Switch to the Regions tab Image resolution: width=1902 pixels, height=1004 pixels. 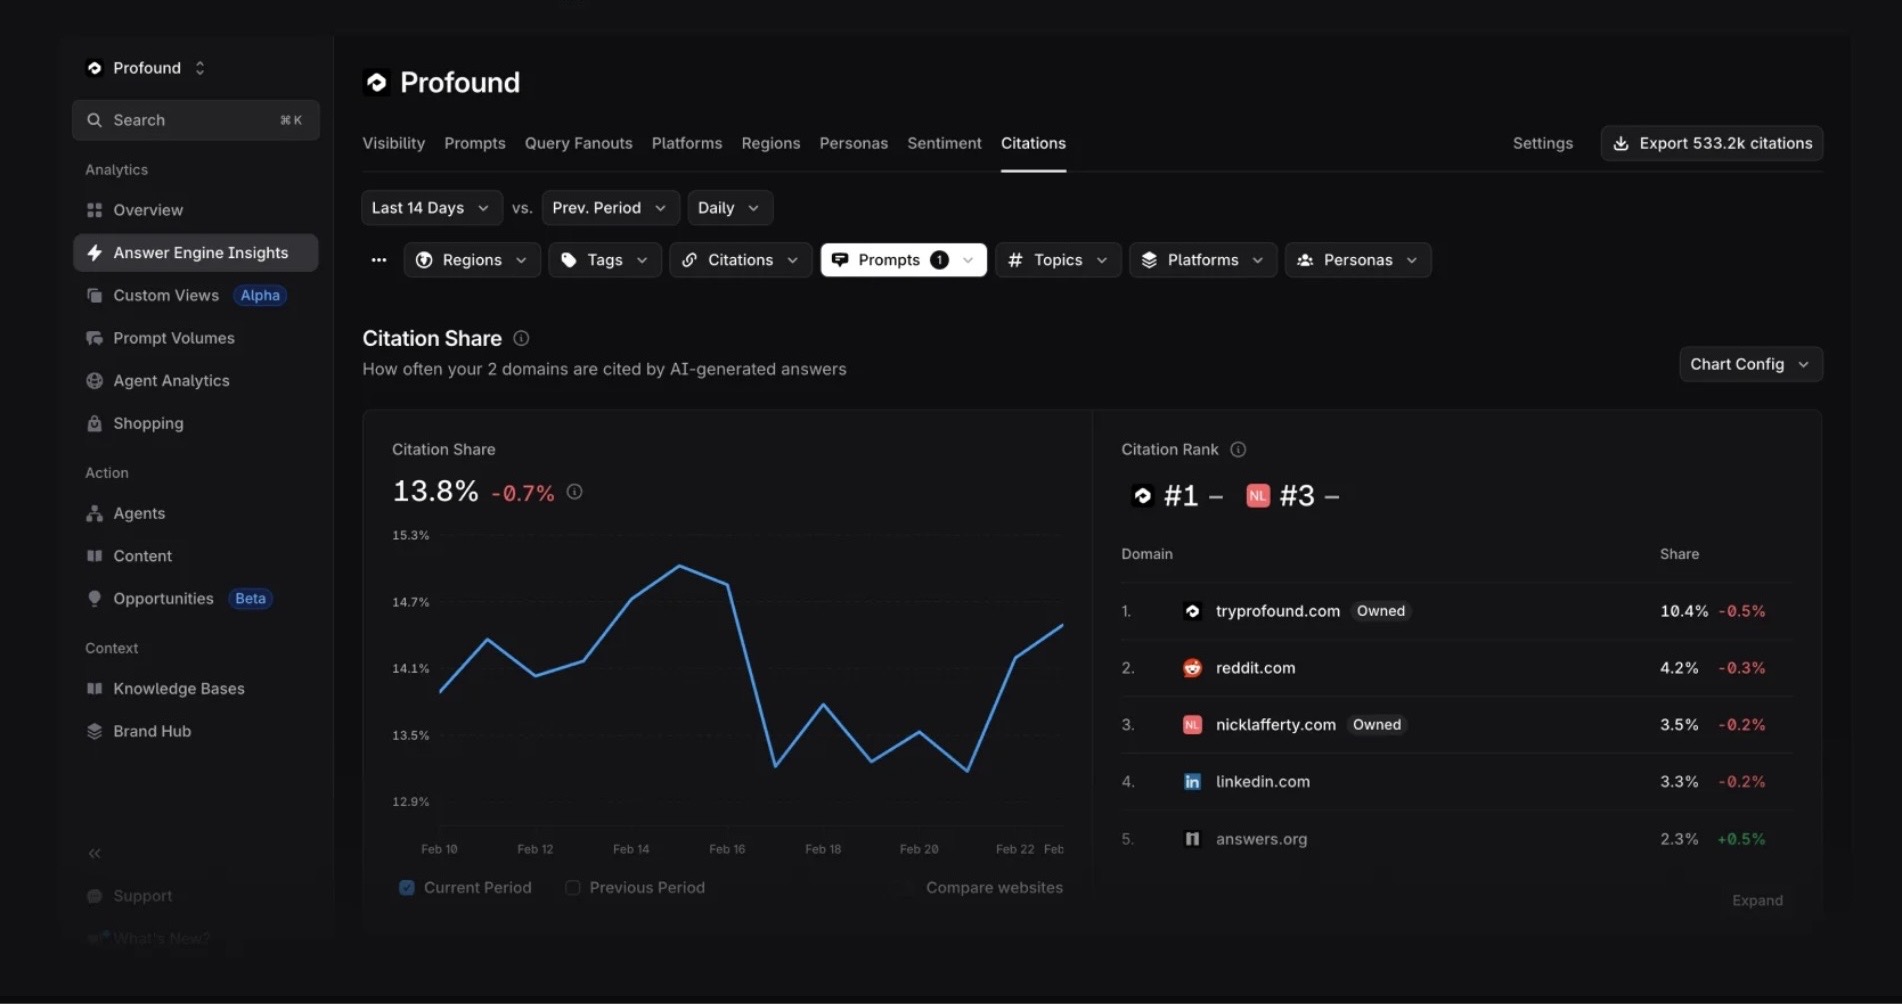click(x=771, y=143)
